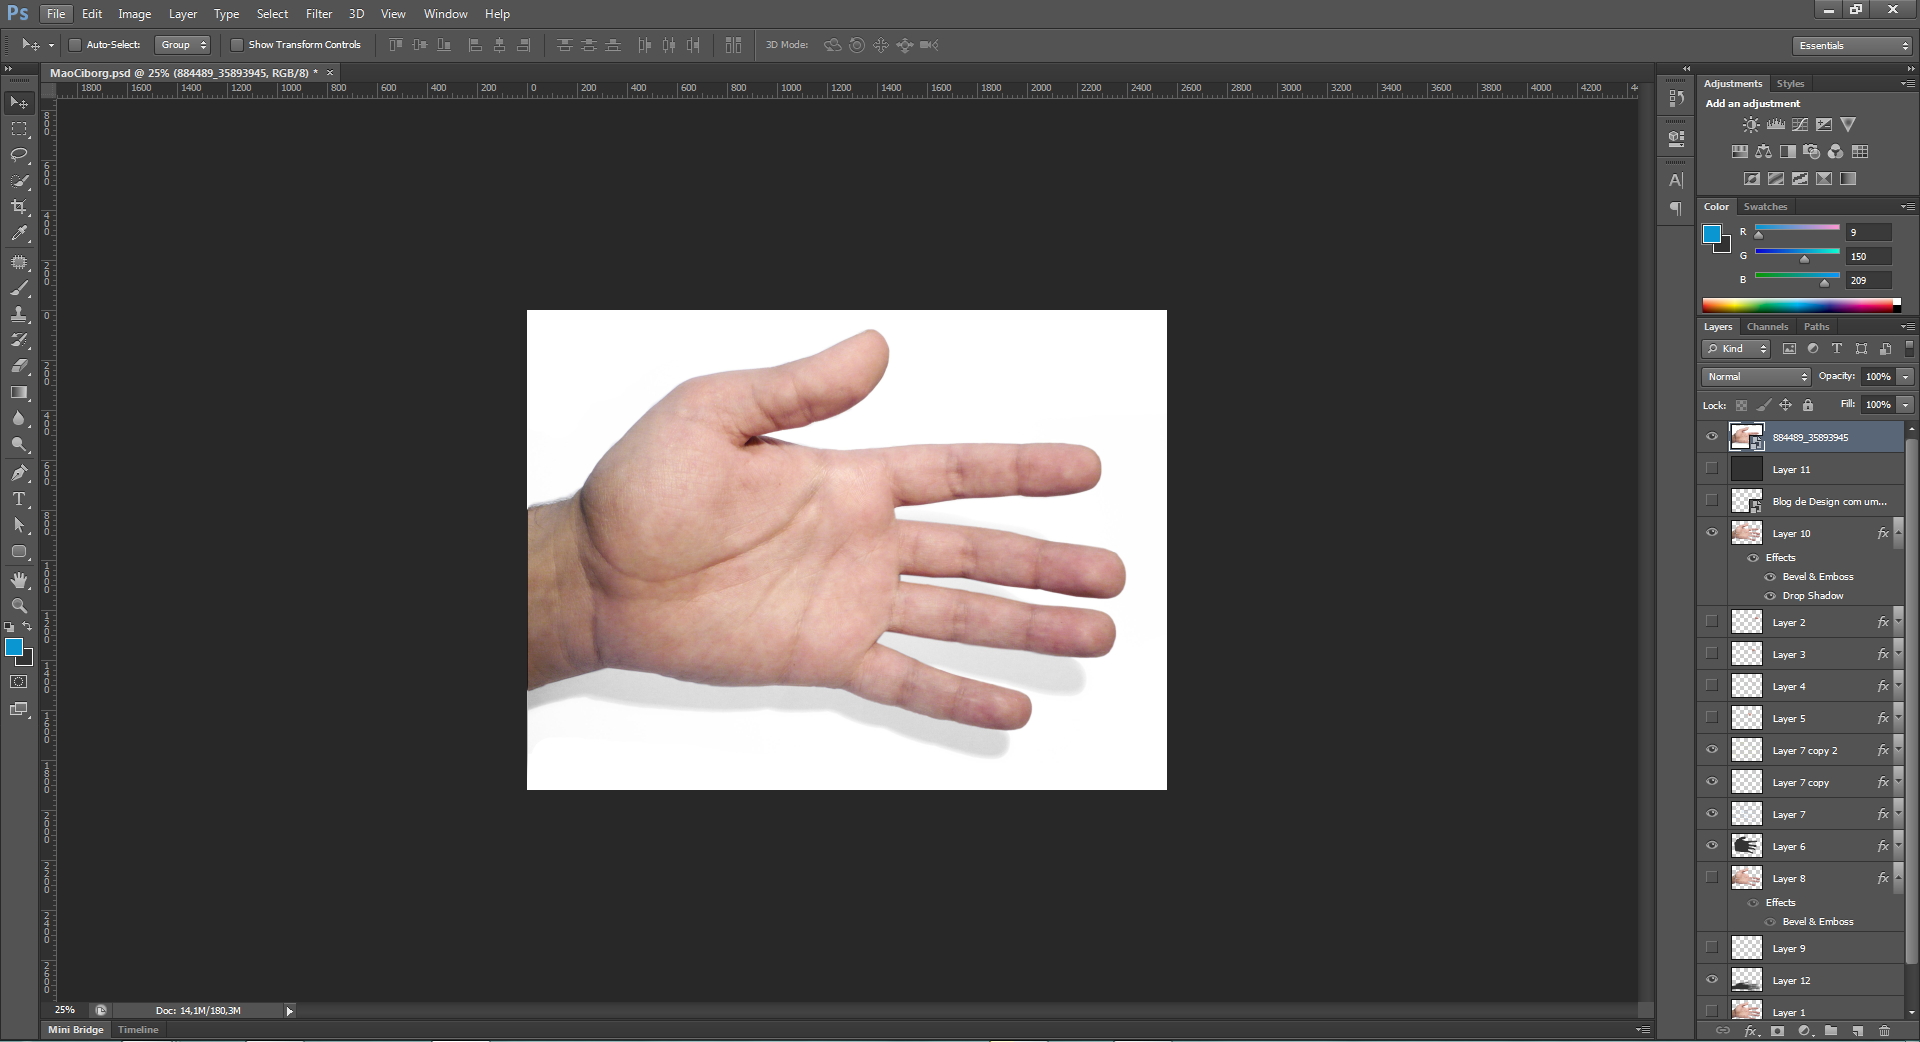Activate the Zoom tool
1920x1042 pixels.
coord(19,606)
